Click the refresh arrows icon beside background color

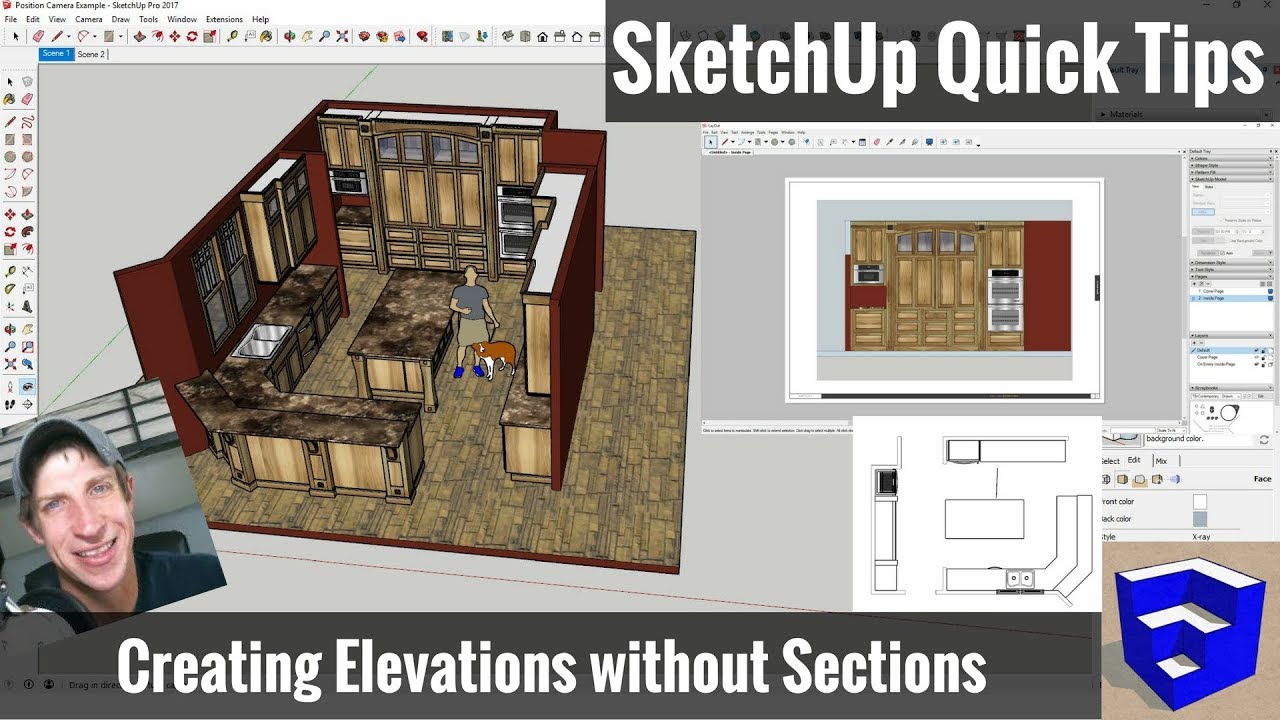click(1264, 440)
